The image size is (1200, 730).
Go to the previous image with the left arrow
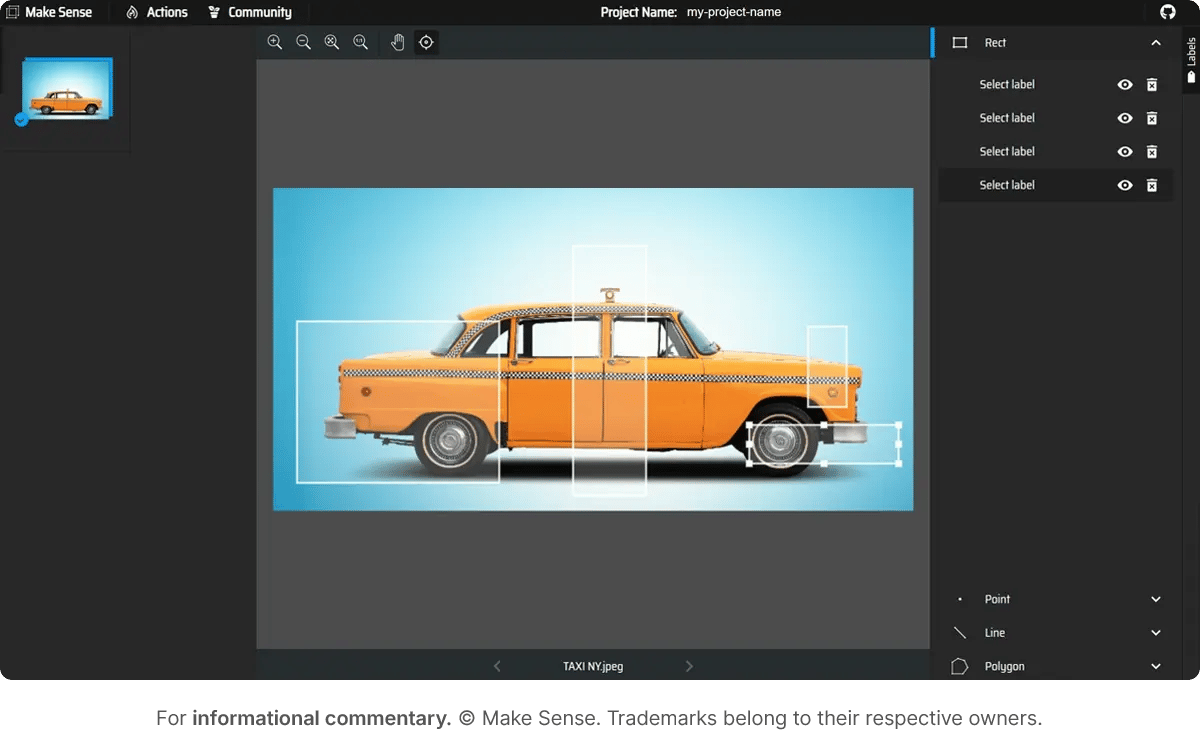tap(497, 665)
